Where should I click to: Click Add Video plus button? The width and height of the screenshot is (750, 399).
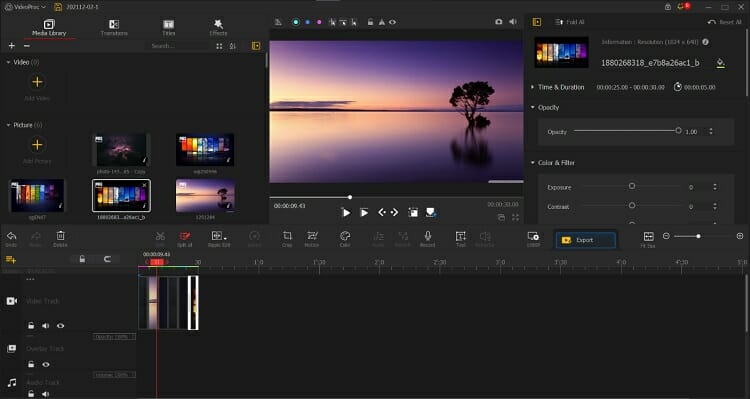click(x=37, y=82)
